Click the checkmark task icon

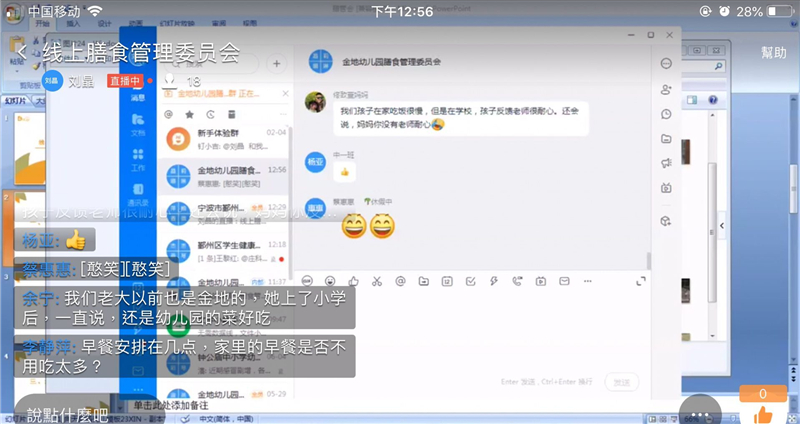(470, 281)
